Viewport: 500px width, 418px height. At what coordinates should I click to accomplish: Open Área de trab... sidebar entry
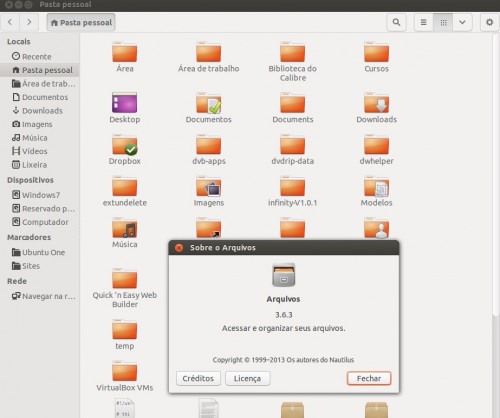(40, 84)
